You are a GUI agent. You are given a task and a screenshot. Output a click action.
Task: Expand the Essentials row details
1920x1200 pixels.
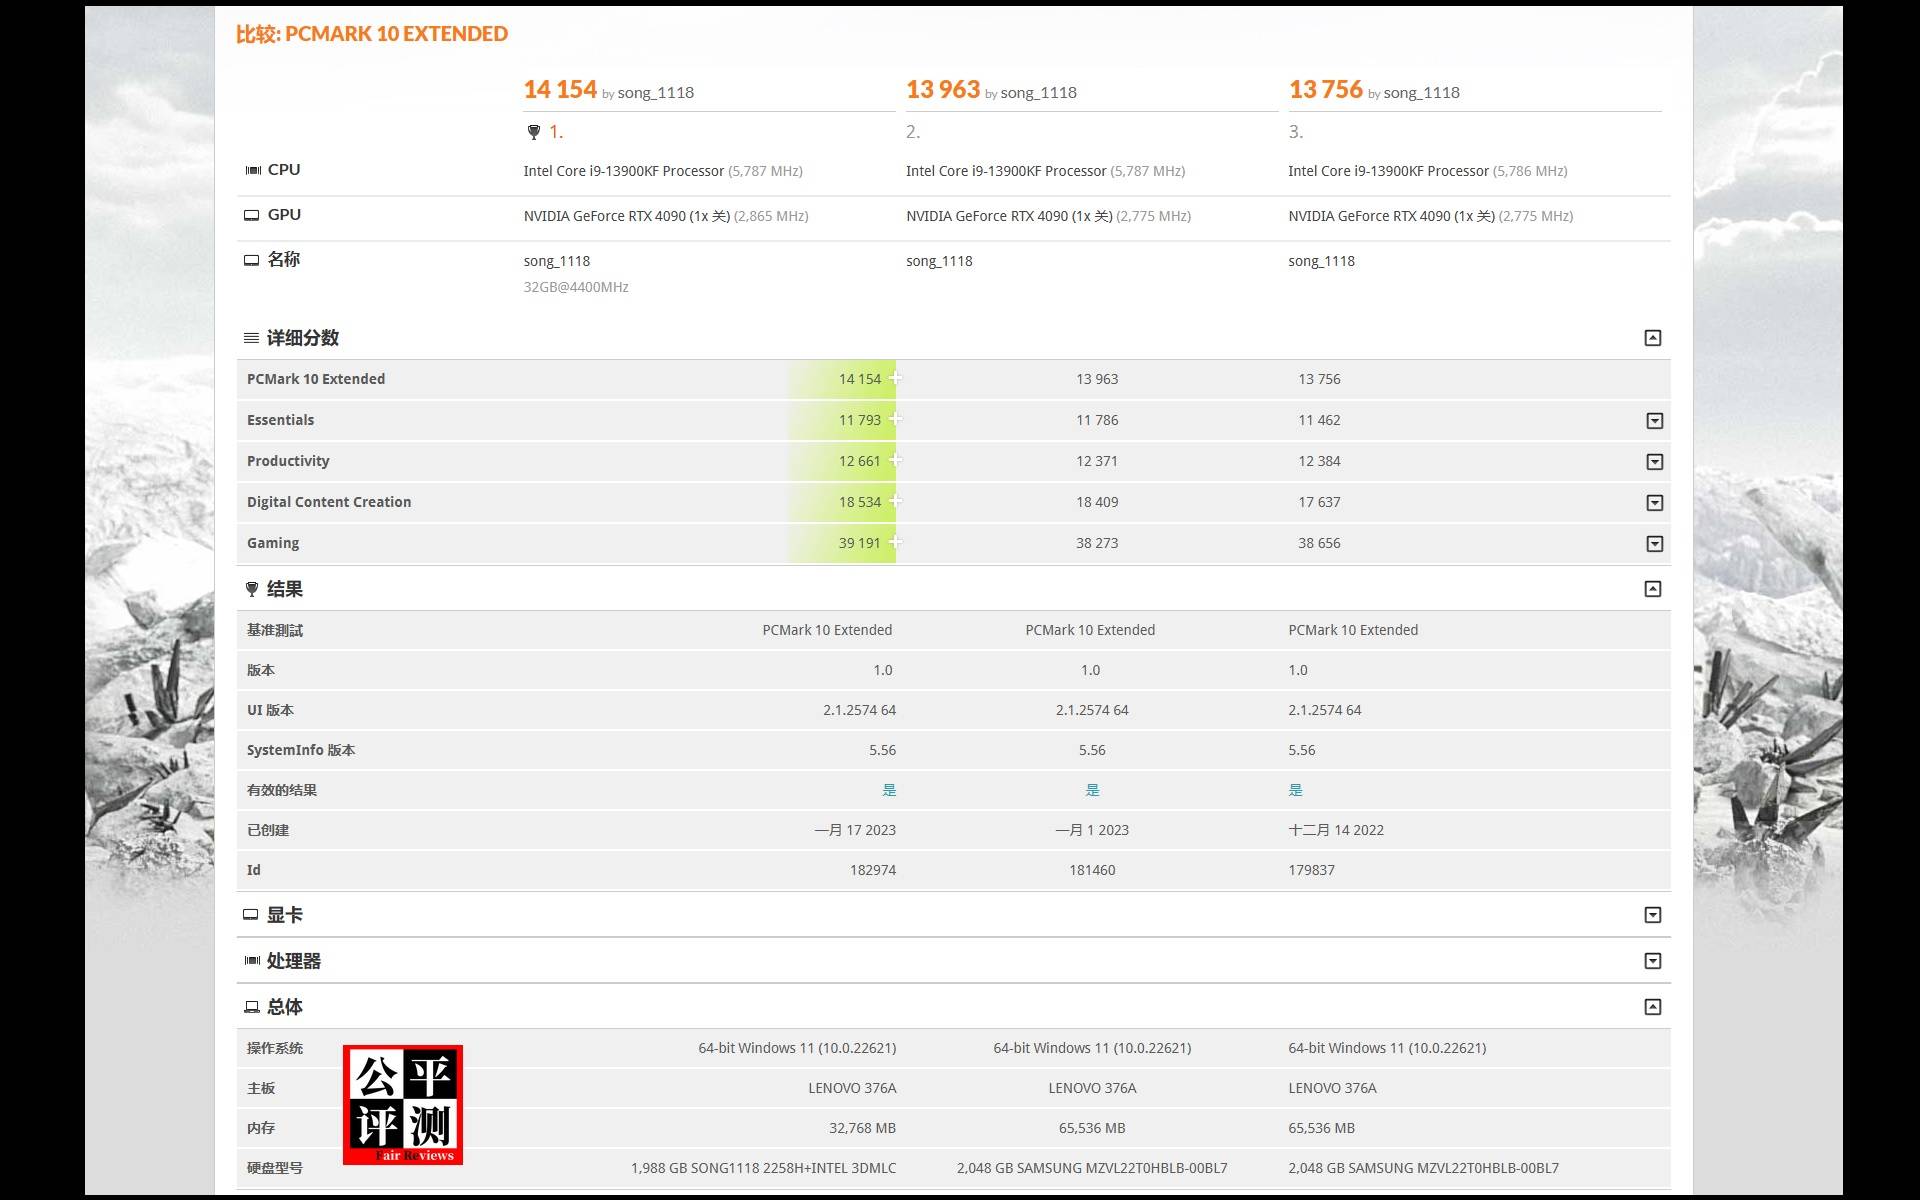point(1654,421)
